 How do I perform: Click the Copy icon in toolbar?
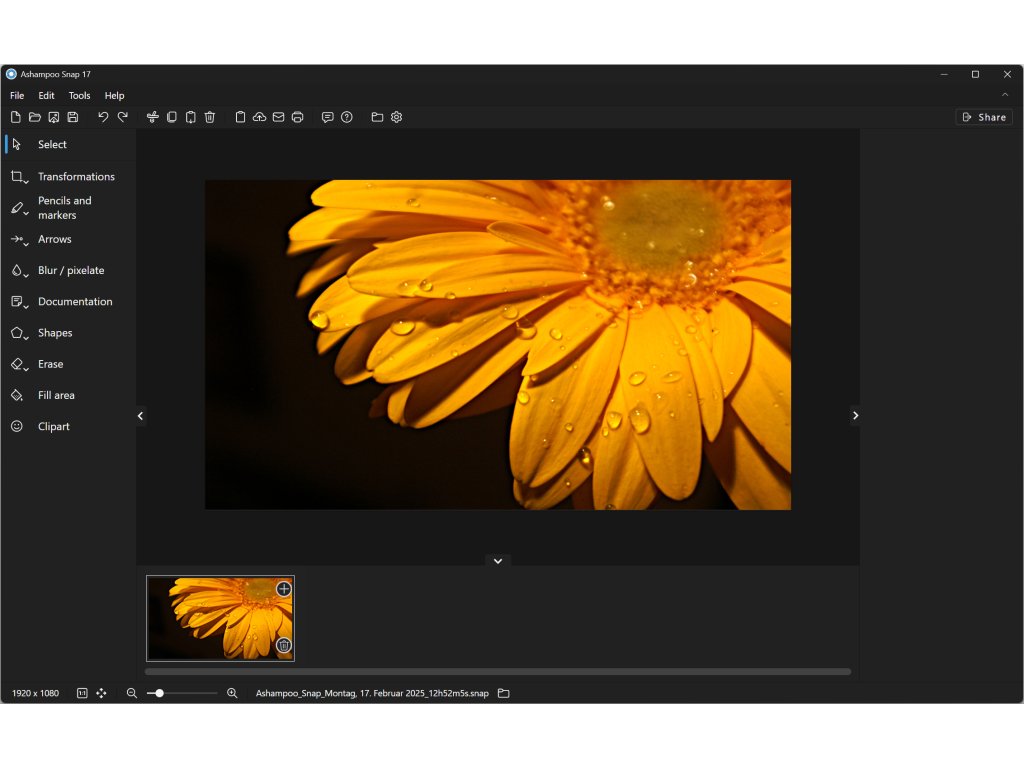[x=172, y=117]
